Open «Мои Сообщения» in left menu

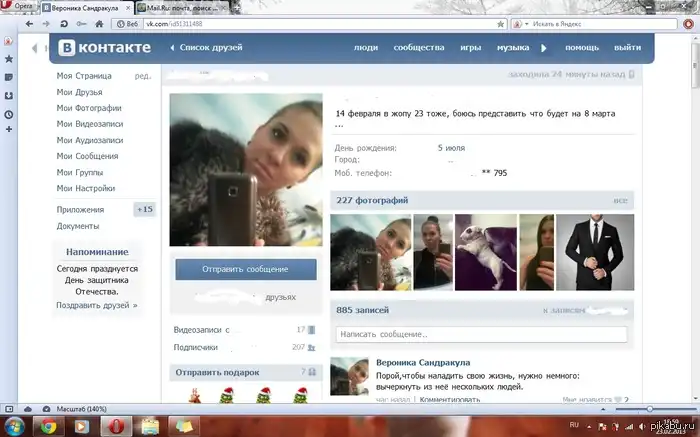[87, 156]
